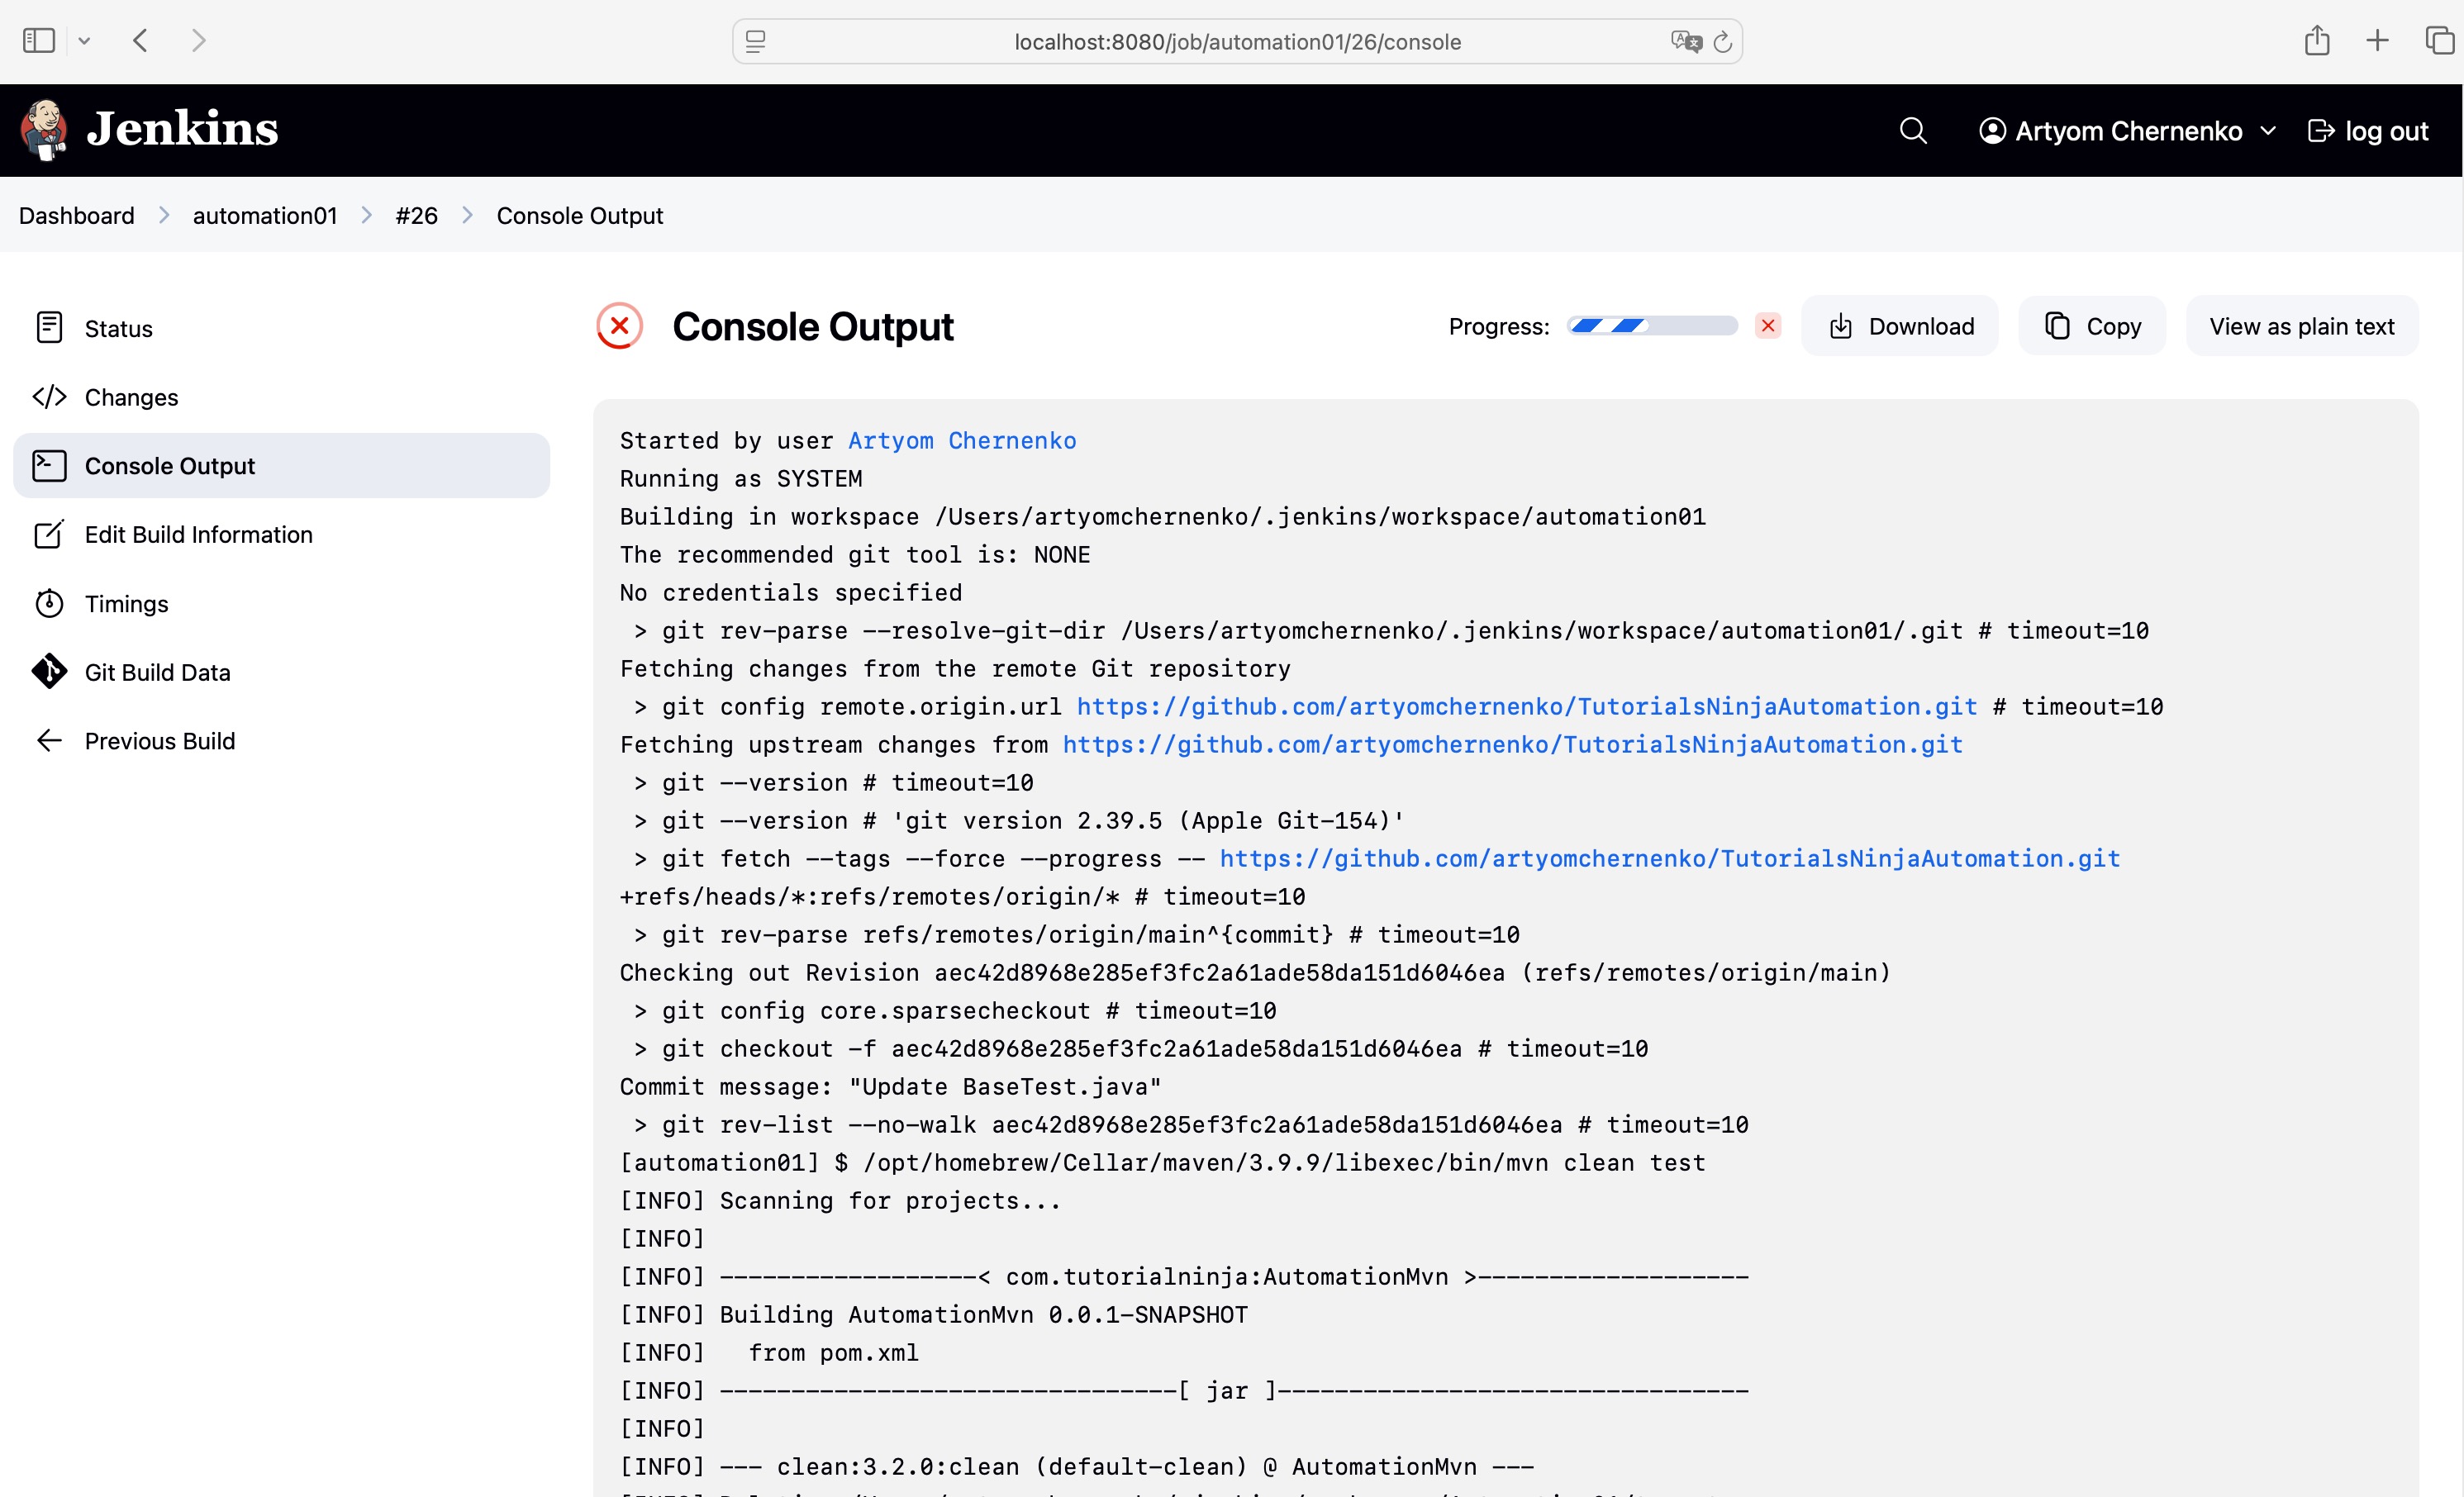Click the browser page reload icon
Screen dimensions: 2464x1497
coord(1722,42)
